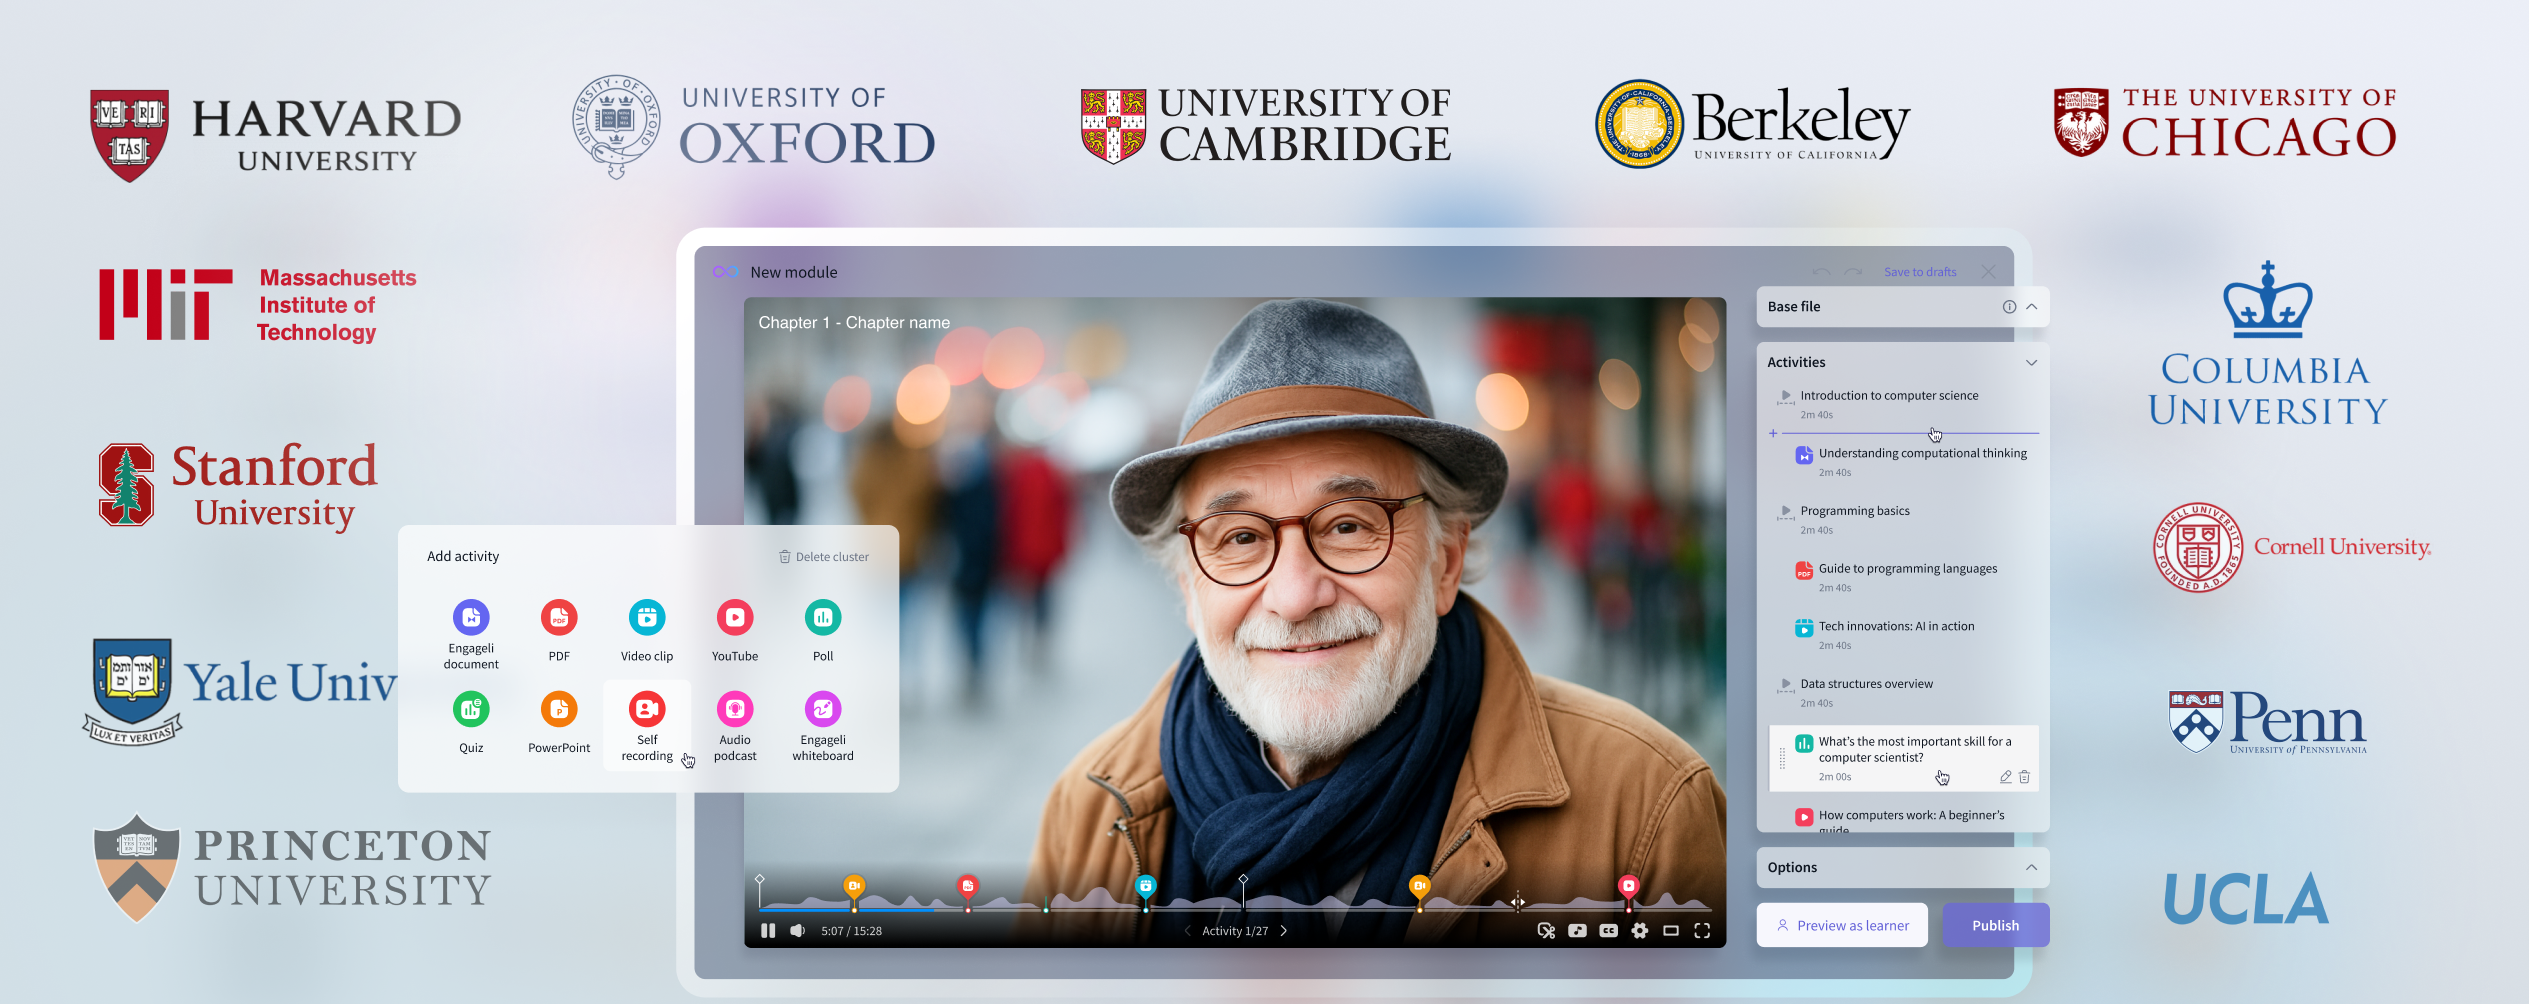Grab drag handle of the poll activity
Screen dimensions: 2529x1004
click(1782, 759)
